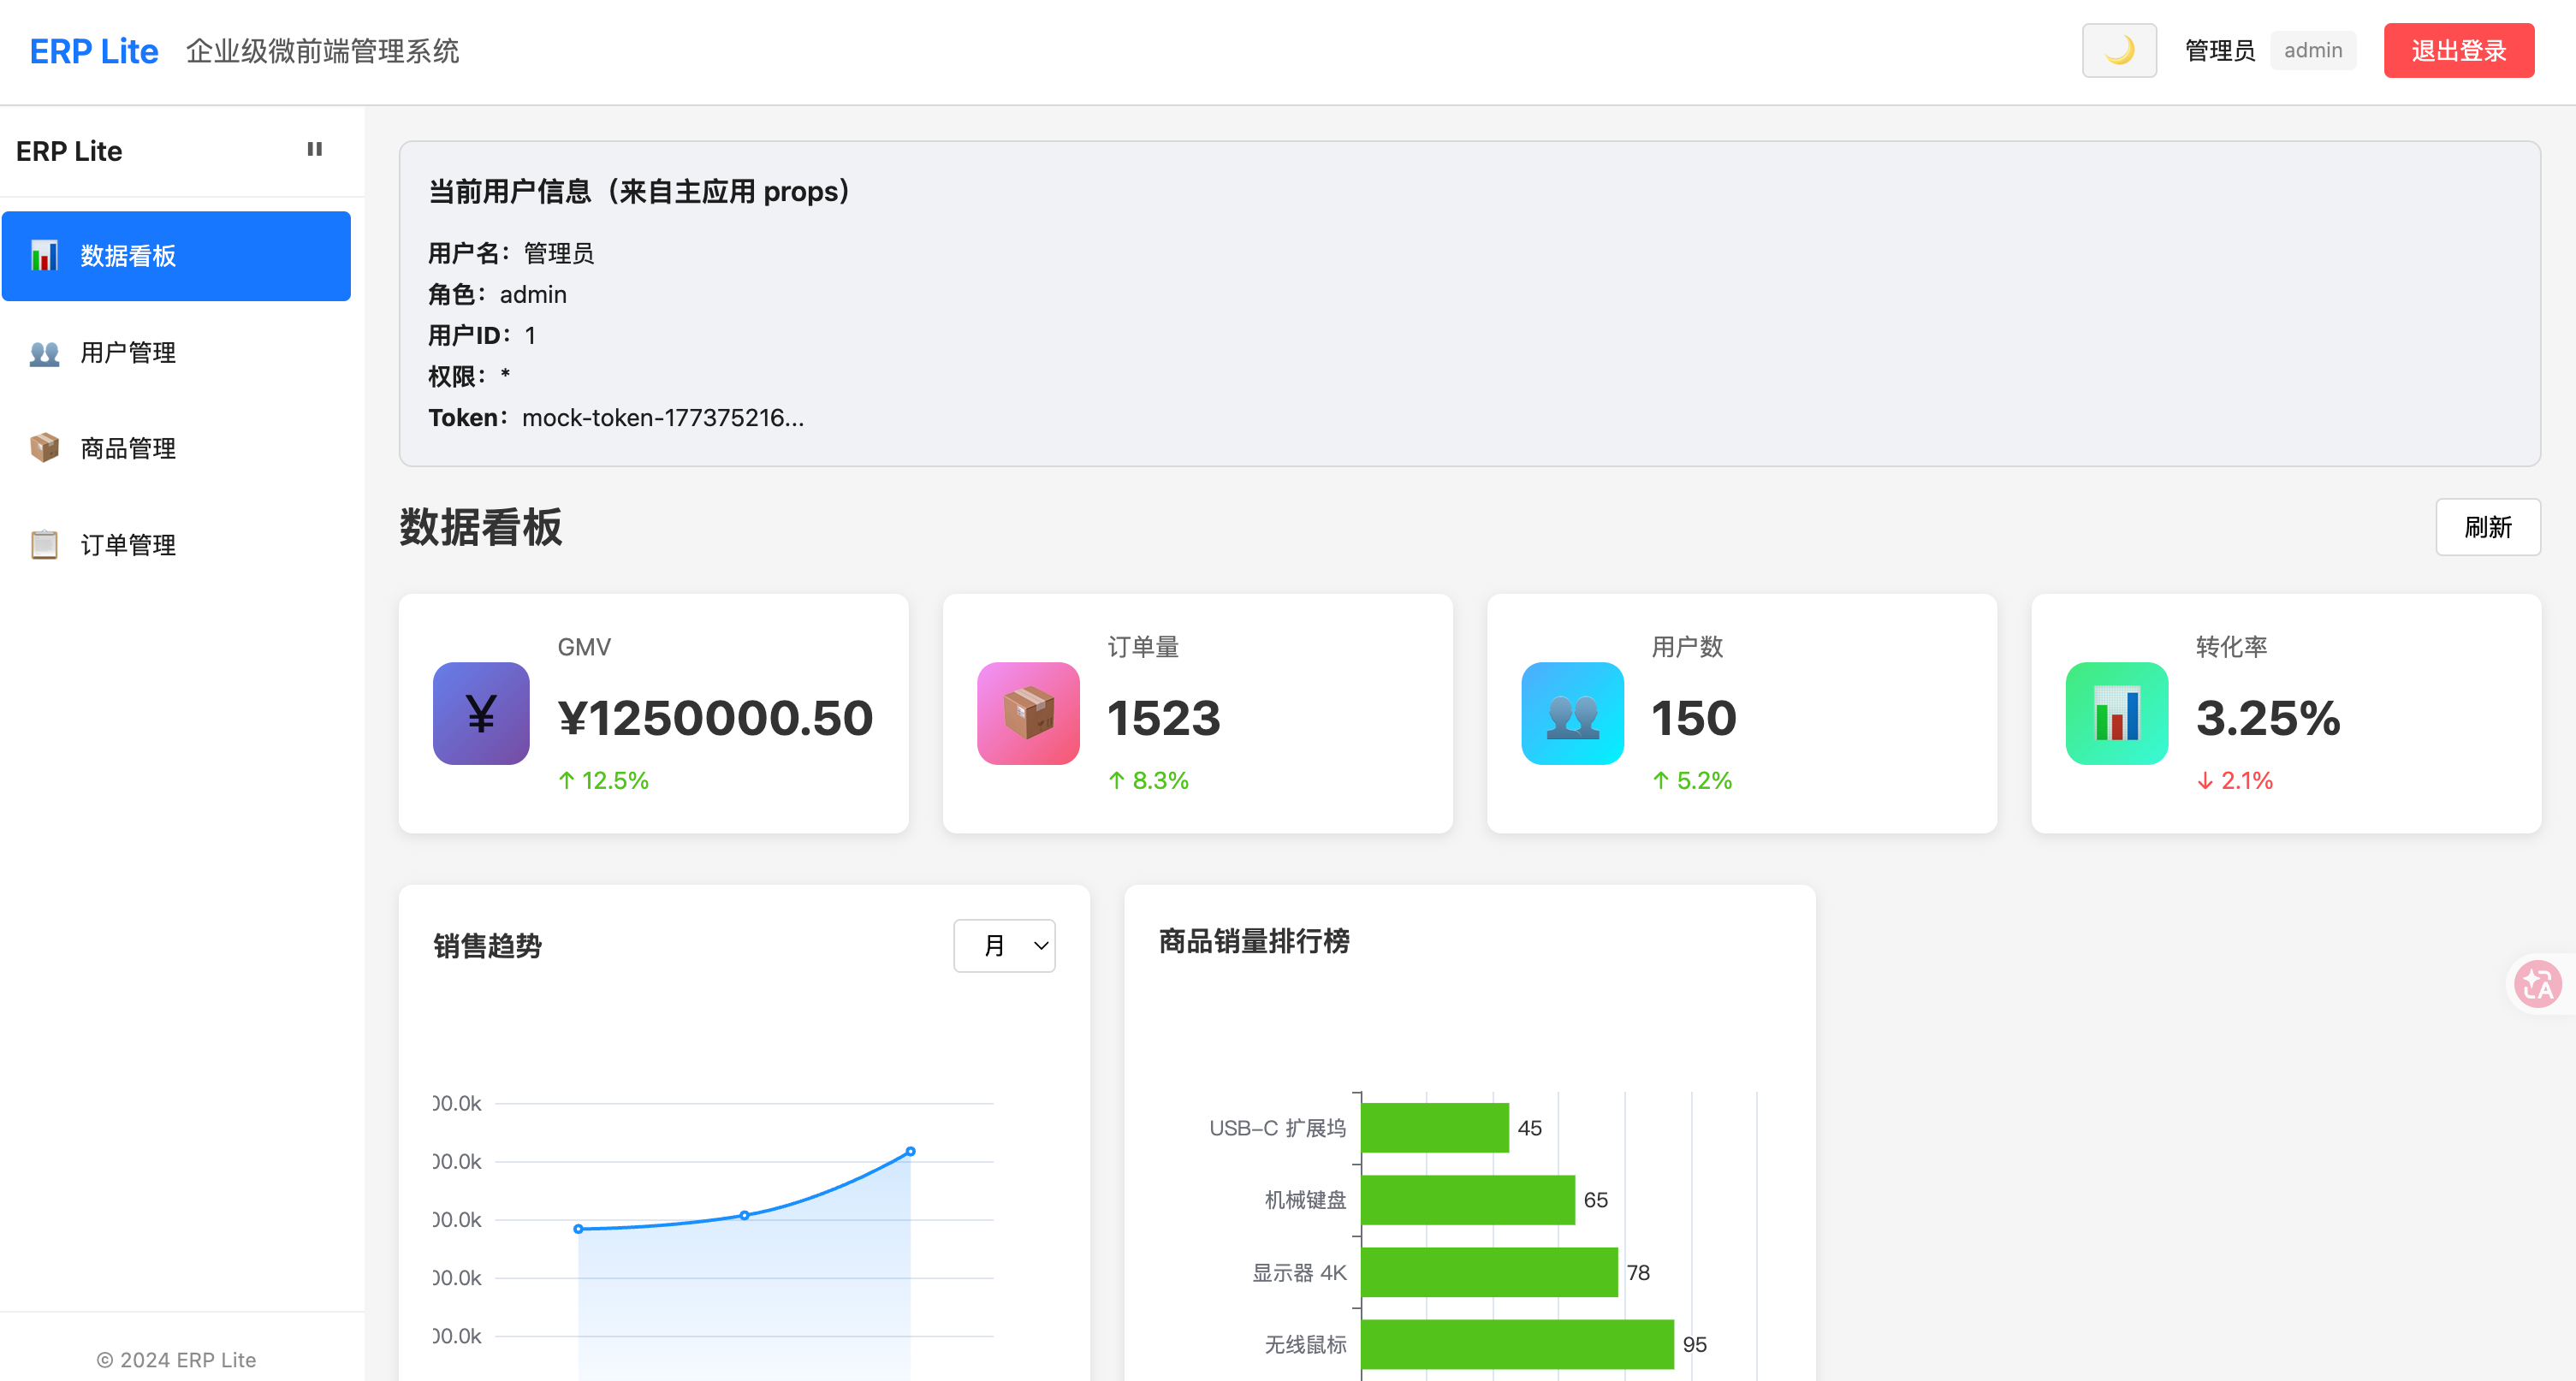Image resolution: width=2576 pixels, height=1381 pixels.
Task: Click the 用户数 people icon
Action: coord(1572,713)
